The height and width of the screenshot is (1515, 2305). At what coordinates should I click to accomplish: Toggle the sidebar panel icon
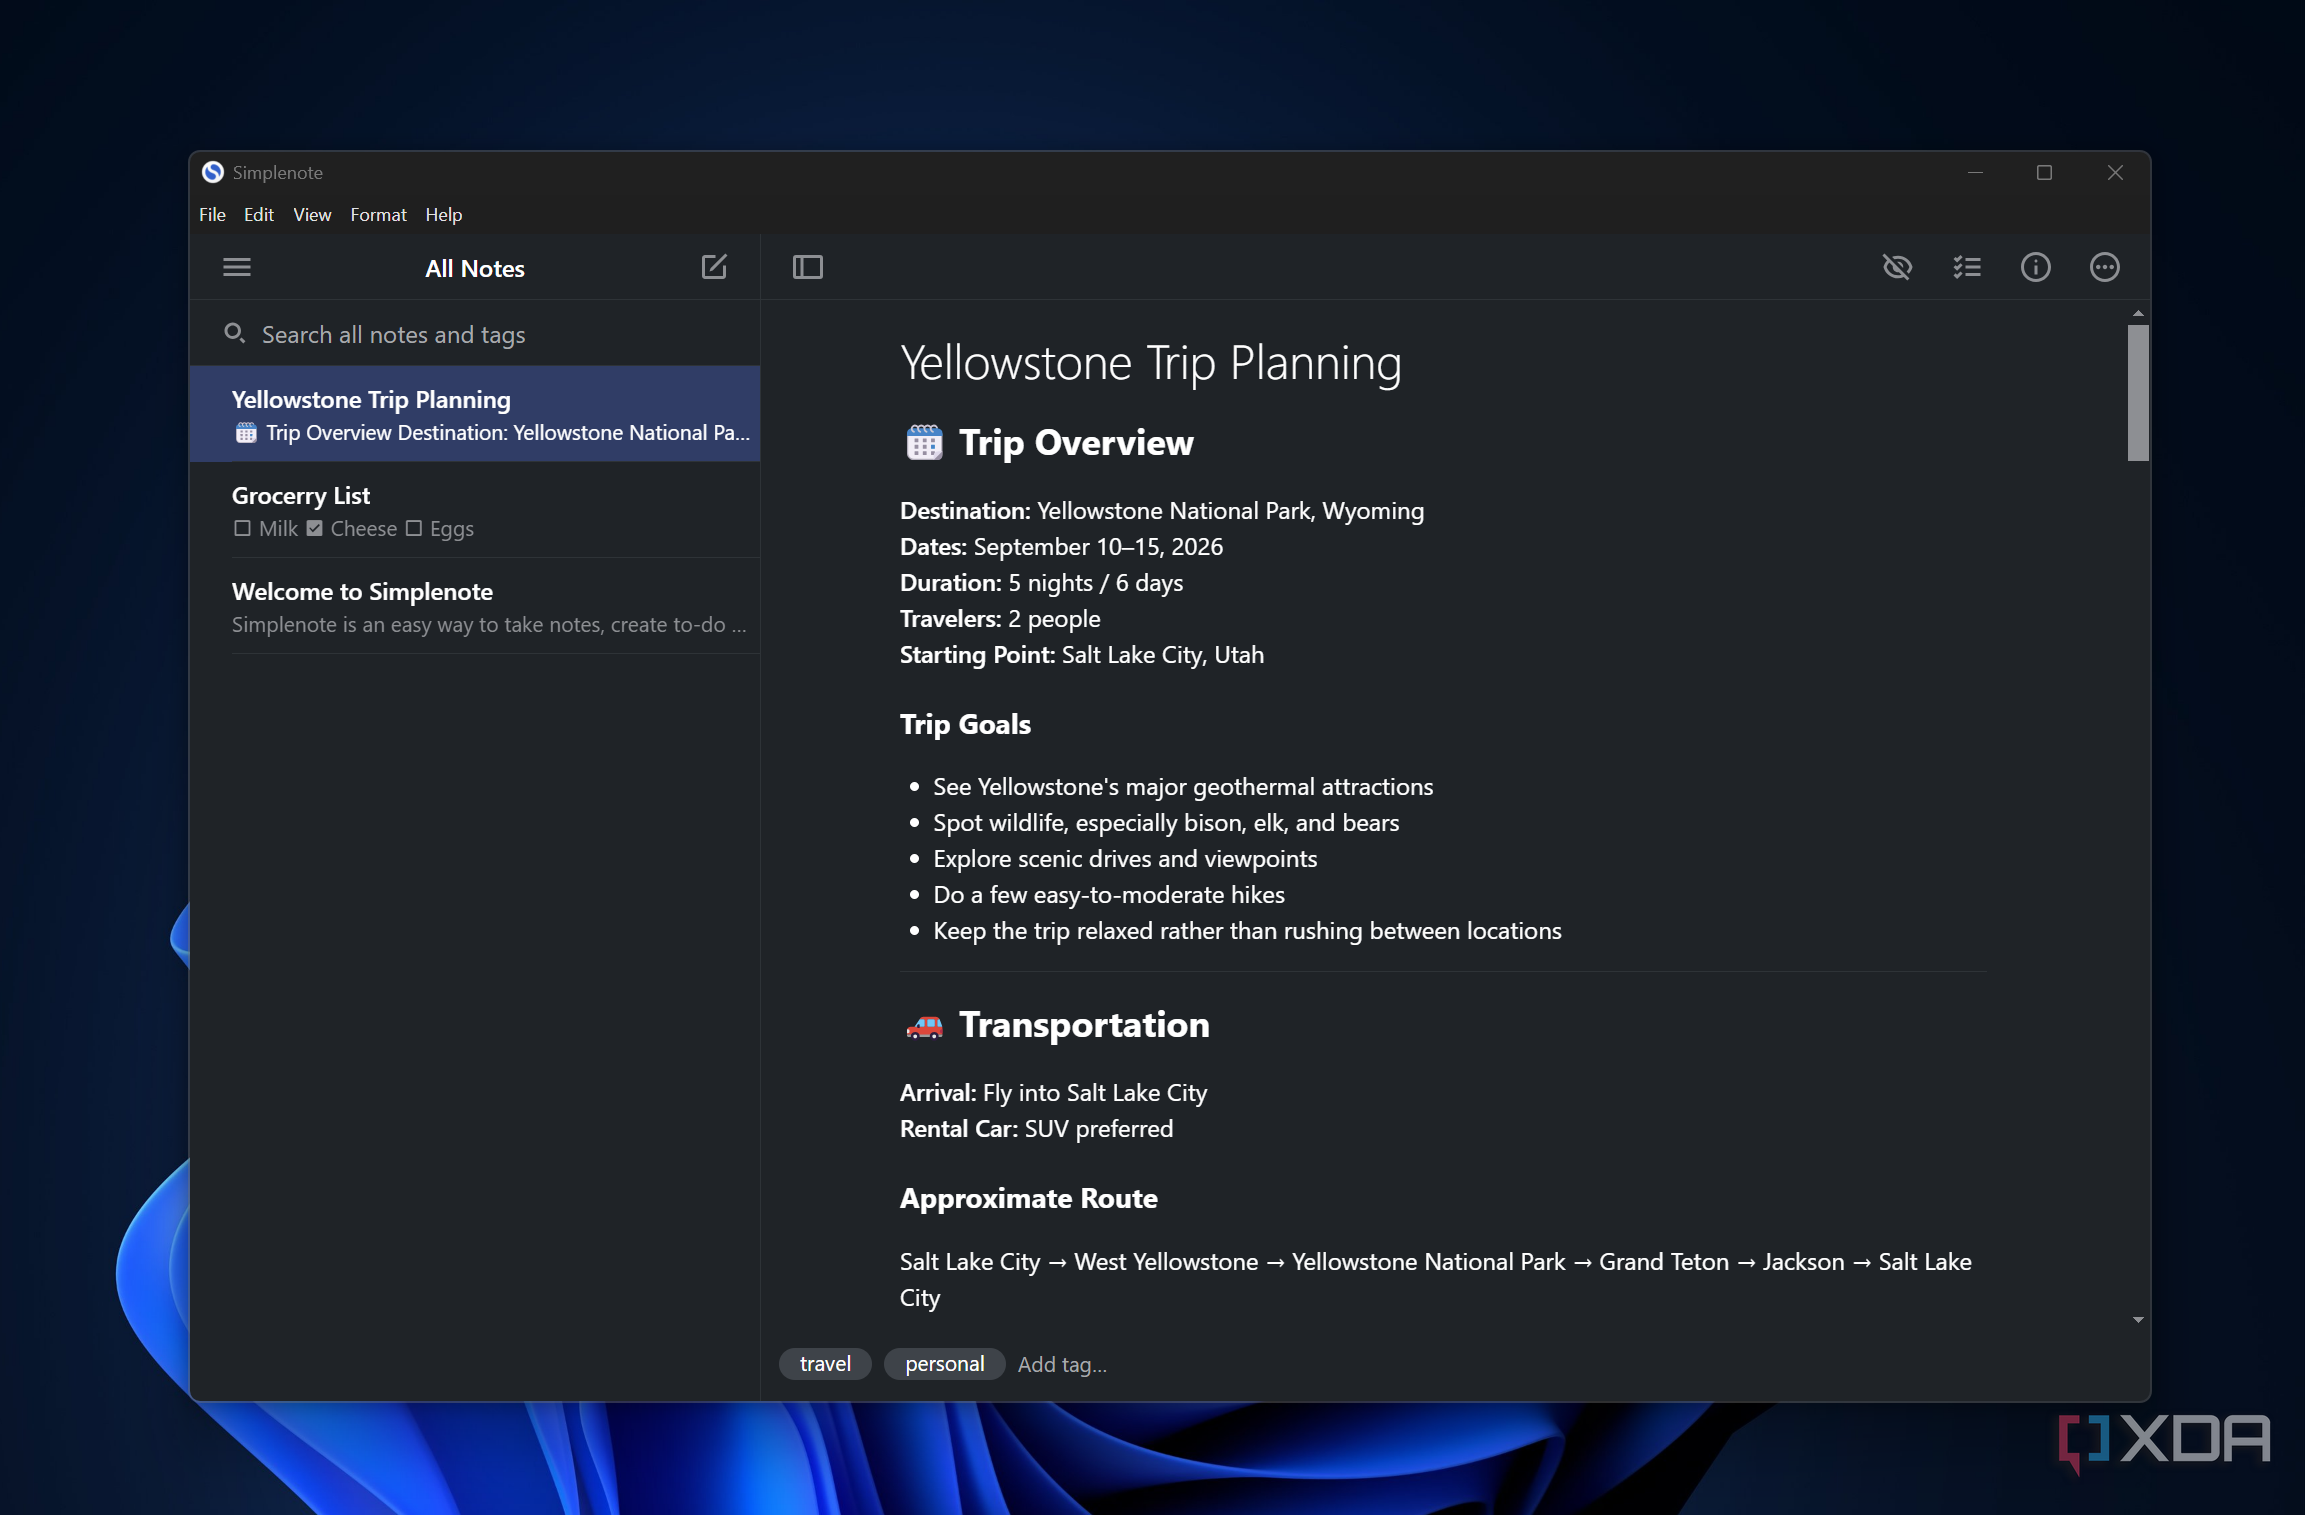click(x=808, y=267)
